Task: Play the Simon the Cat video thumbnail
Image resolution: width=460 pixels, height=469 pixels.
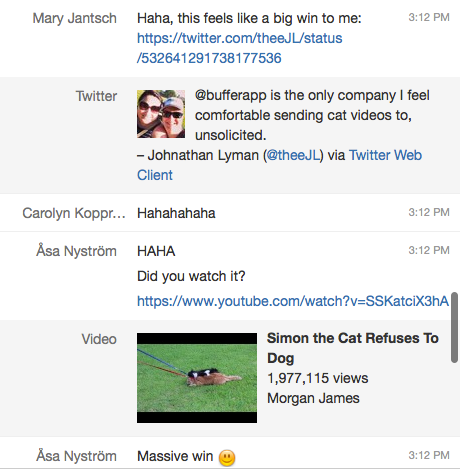Action: coord(197,378)
